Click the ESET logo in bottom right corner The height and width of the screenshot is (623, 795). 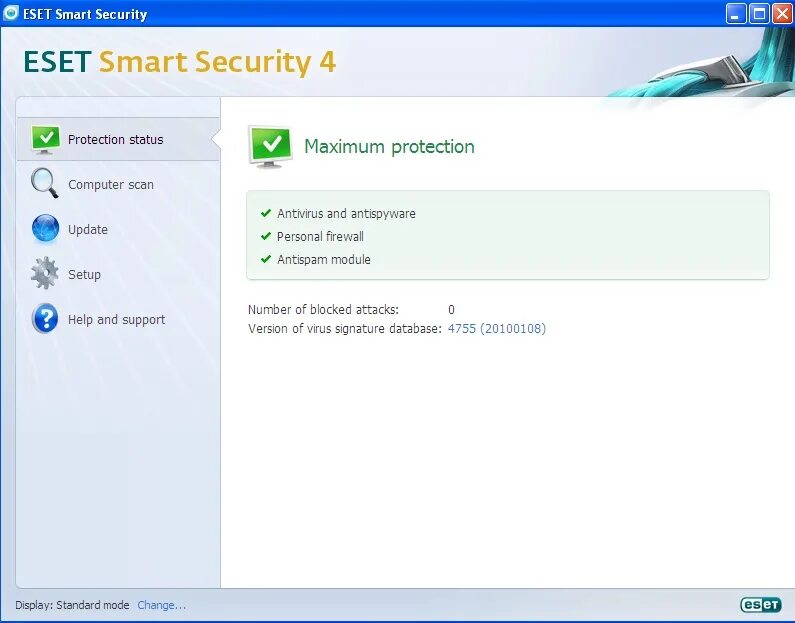[x=761, y=604]
